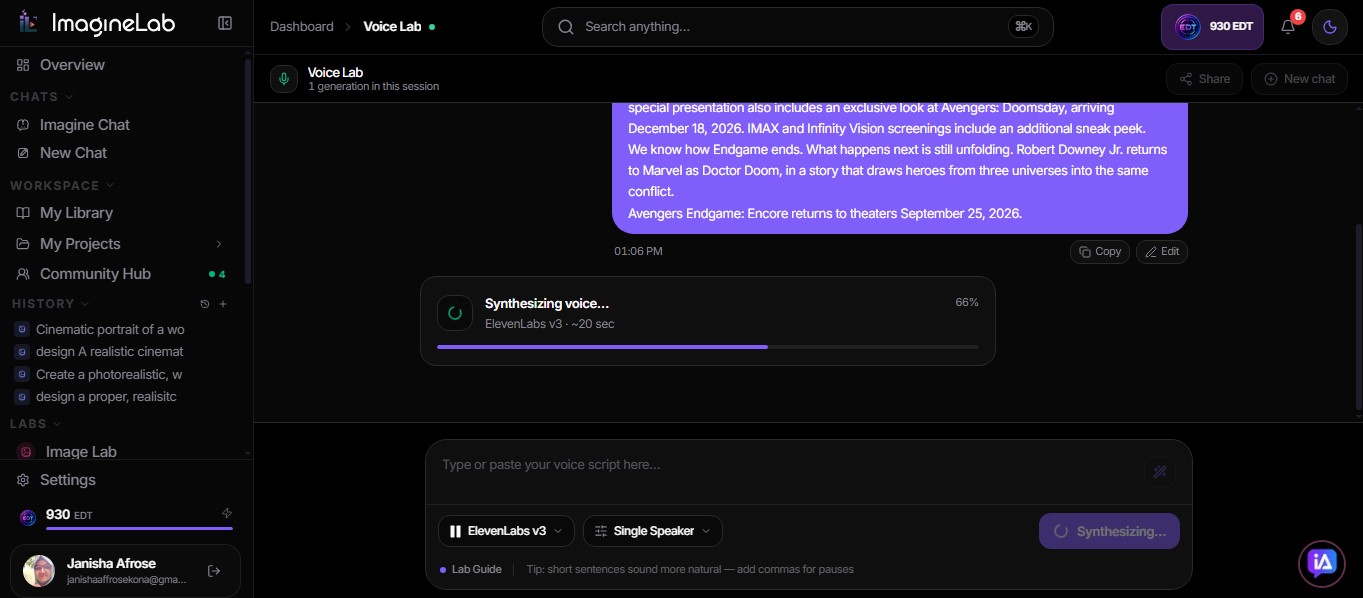The image size is (1363, 598).
Task: Collapse the LABS section header
Action: coord(35,424)
